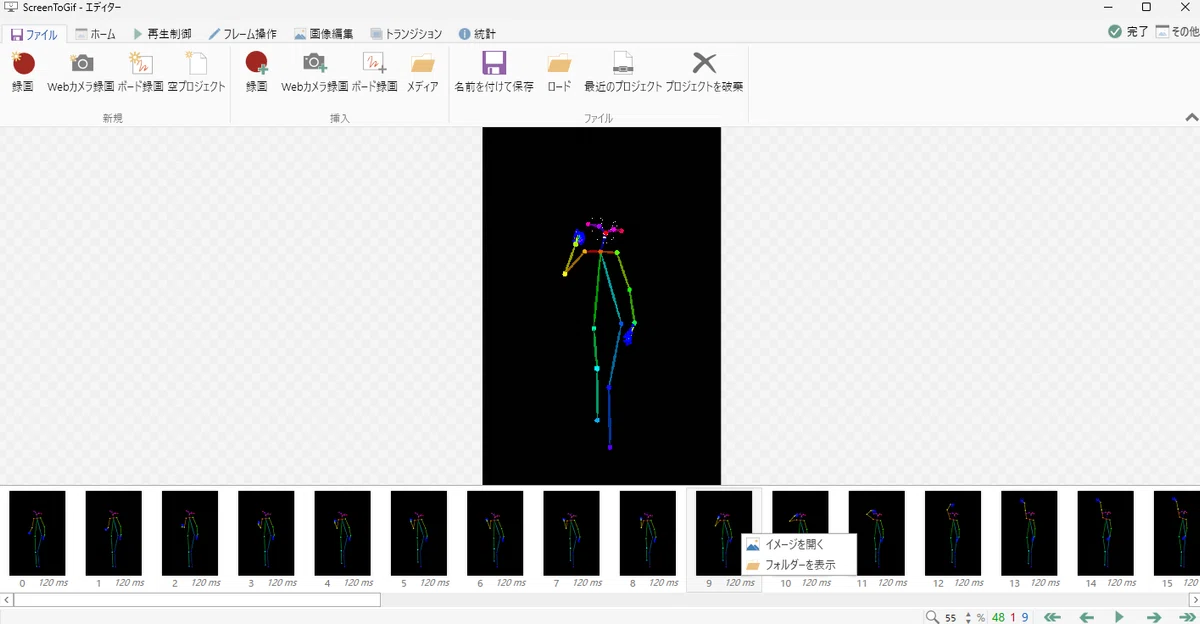Open the 画像編集 tab
The height and width of the screenshot is (624, 1200).
click(323, 34)
